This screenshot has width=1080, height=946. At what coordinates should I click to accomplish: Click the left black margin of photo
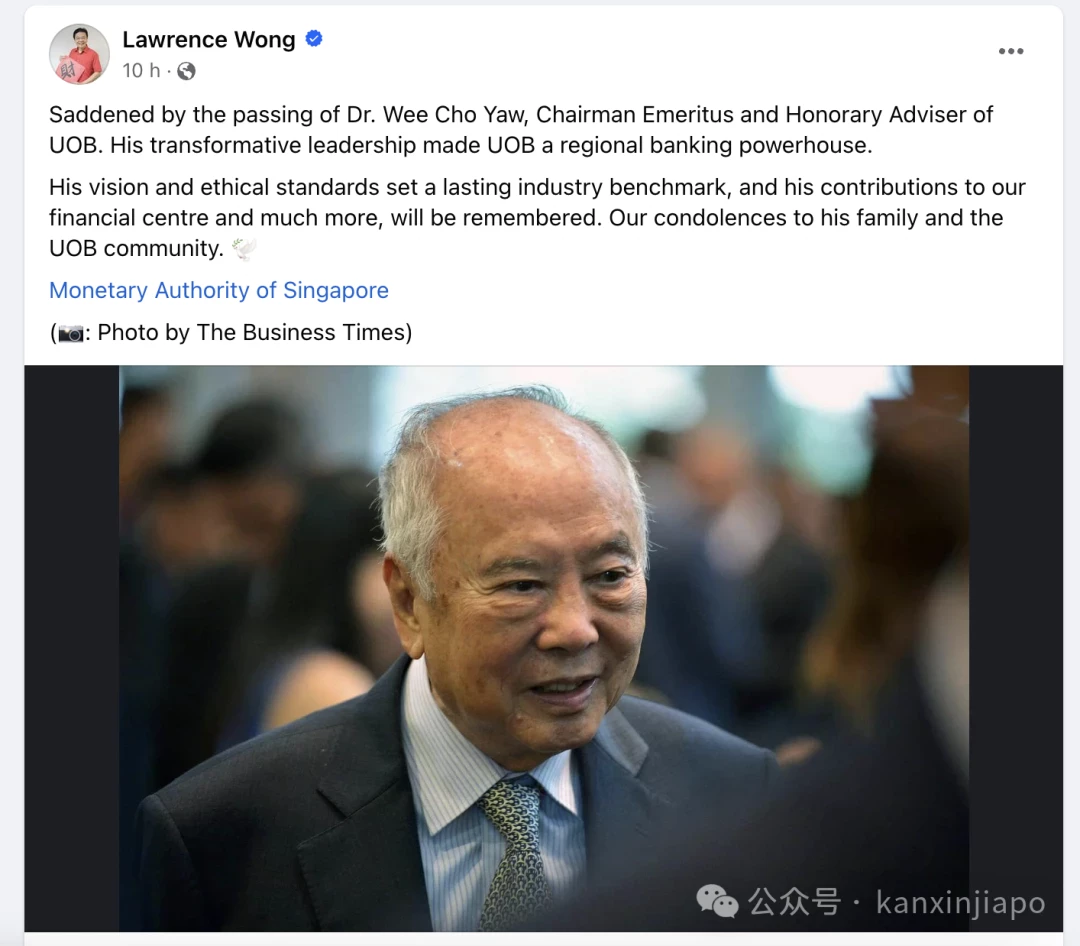(x=72, y=648)
